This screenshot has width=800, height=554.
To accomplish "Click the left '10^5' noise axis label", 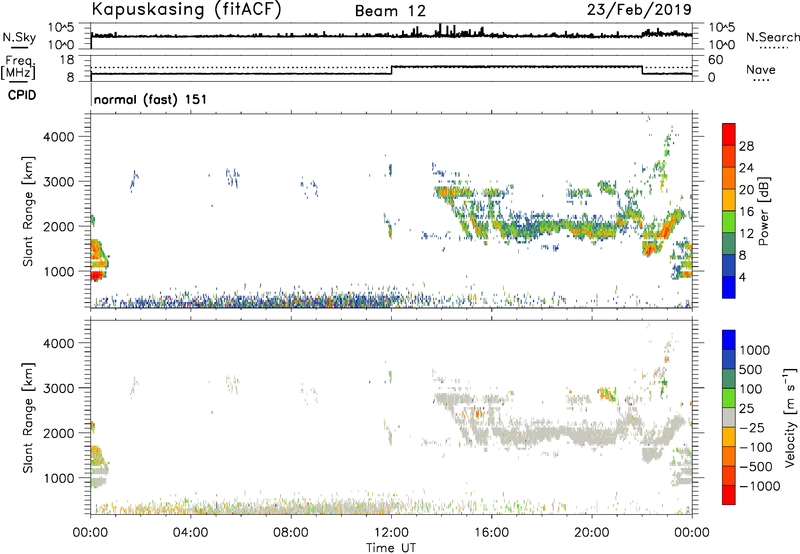I will pyautogui.click(x=61, y=27).
